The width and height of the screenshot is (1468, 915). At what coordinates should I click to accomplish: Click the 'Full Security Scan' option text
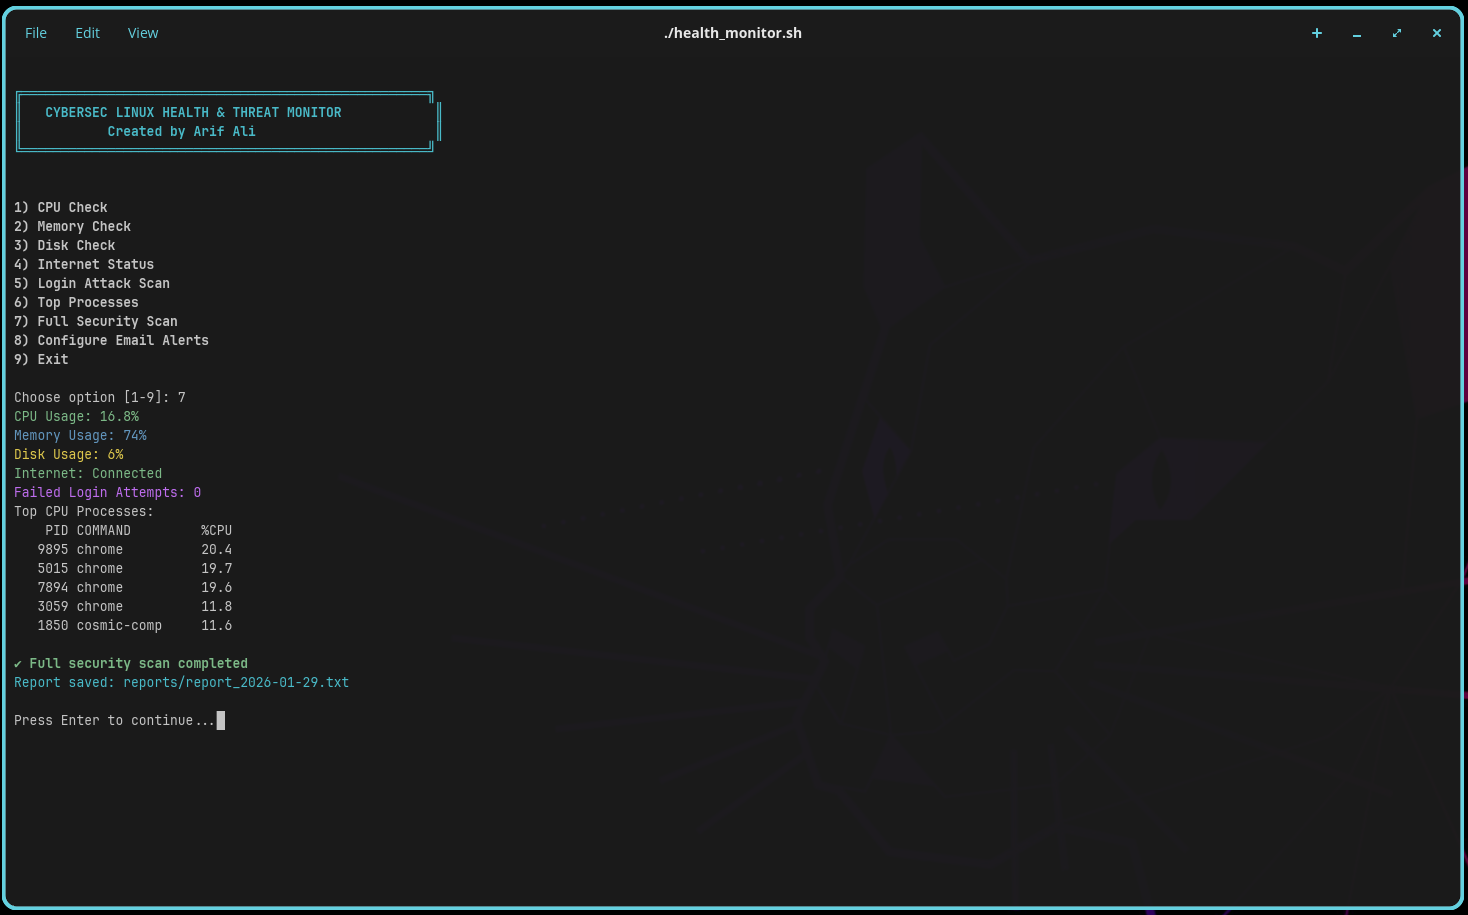pos(107,322)
